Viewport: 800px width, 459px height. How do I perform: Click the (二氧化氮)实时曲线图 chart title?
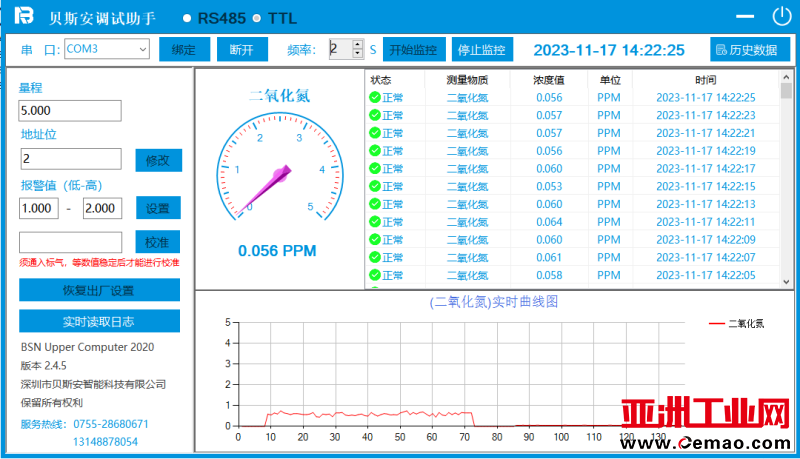(x=493, y=302)
